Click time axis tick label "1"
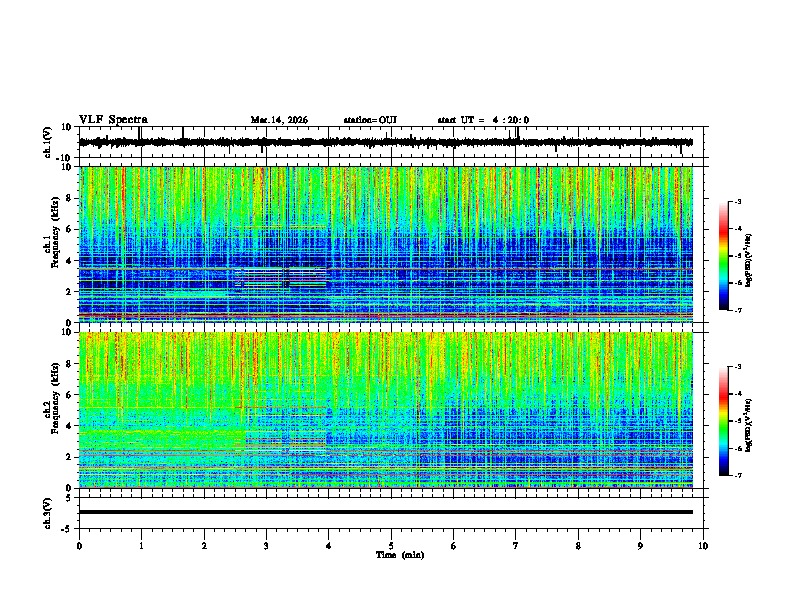Viewport: 792px width, 612px height. 141,546
